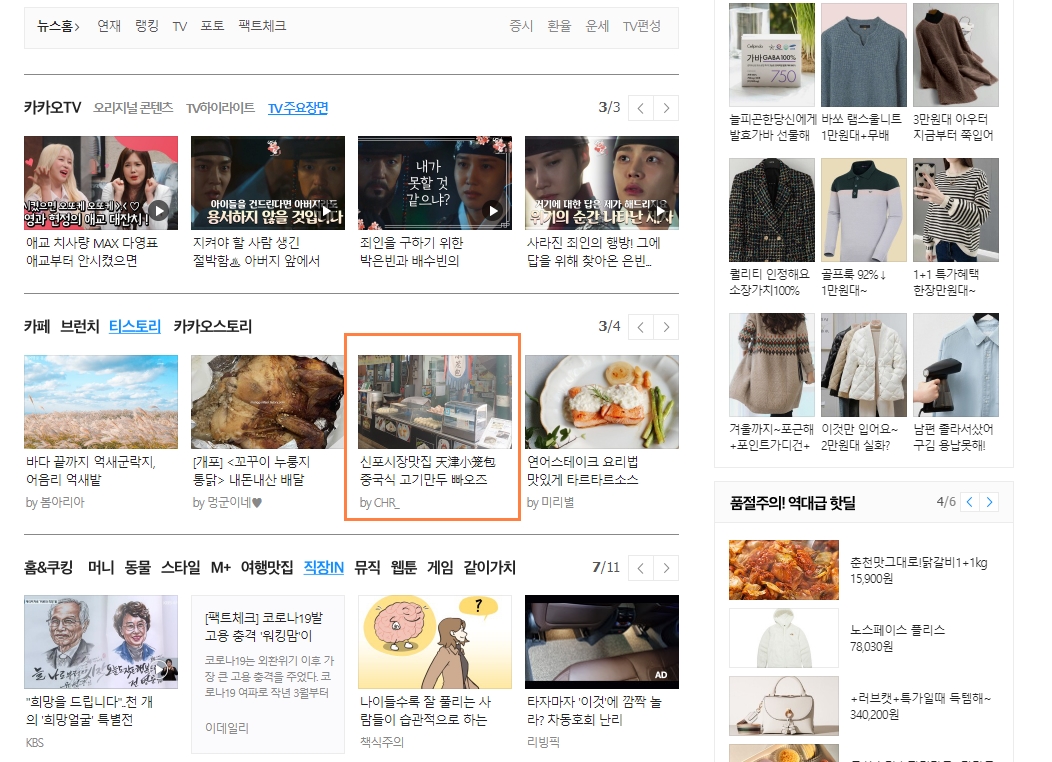Switch to 카카오스토리 tab
The width and height of the screenshot is (1052, 762).
[x=213, y=327]
